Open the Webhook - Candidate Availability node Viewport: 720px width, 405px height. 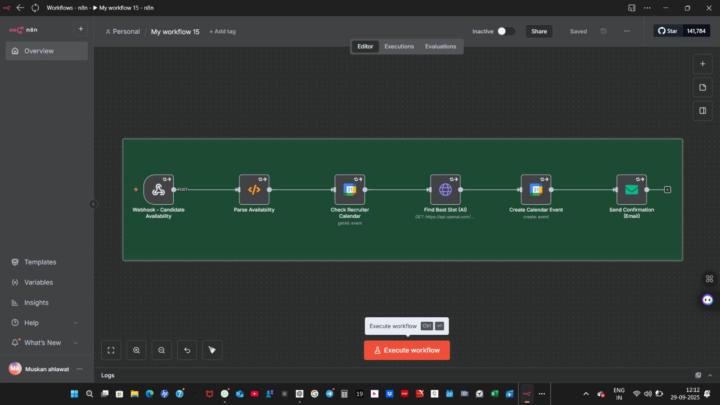tap(158, 190)
